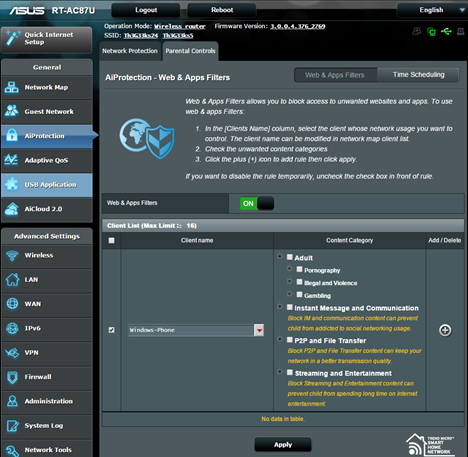468x457 pixels.
Task: Open the firmware version 3.0.0.4.376_2769 link
Action: 298,26
